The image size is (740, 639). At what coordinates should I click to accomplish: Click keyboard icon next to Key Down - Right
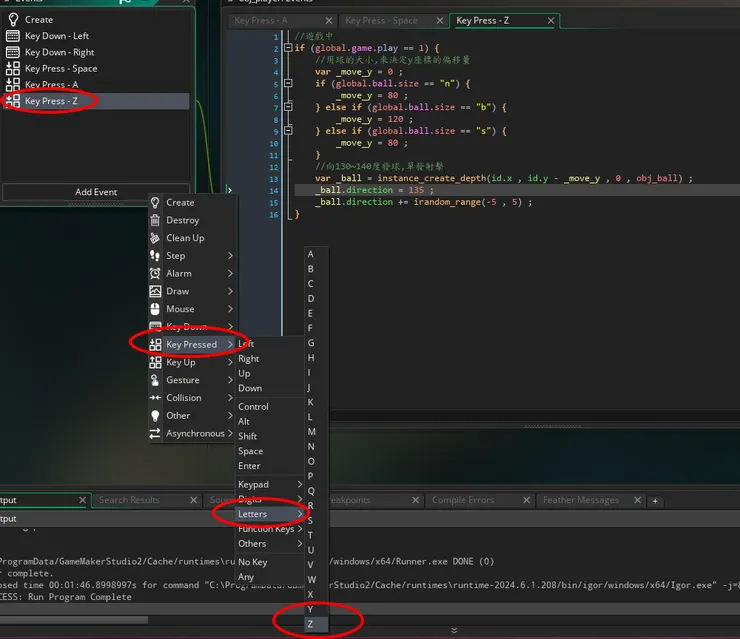(13, 52)
